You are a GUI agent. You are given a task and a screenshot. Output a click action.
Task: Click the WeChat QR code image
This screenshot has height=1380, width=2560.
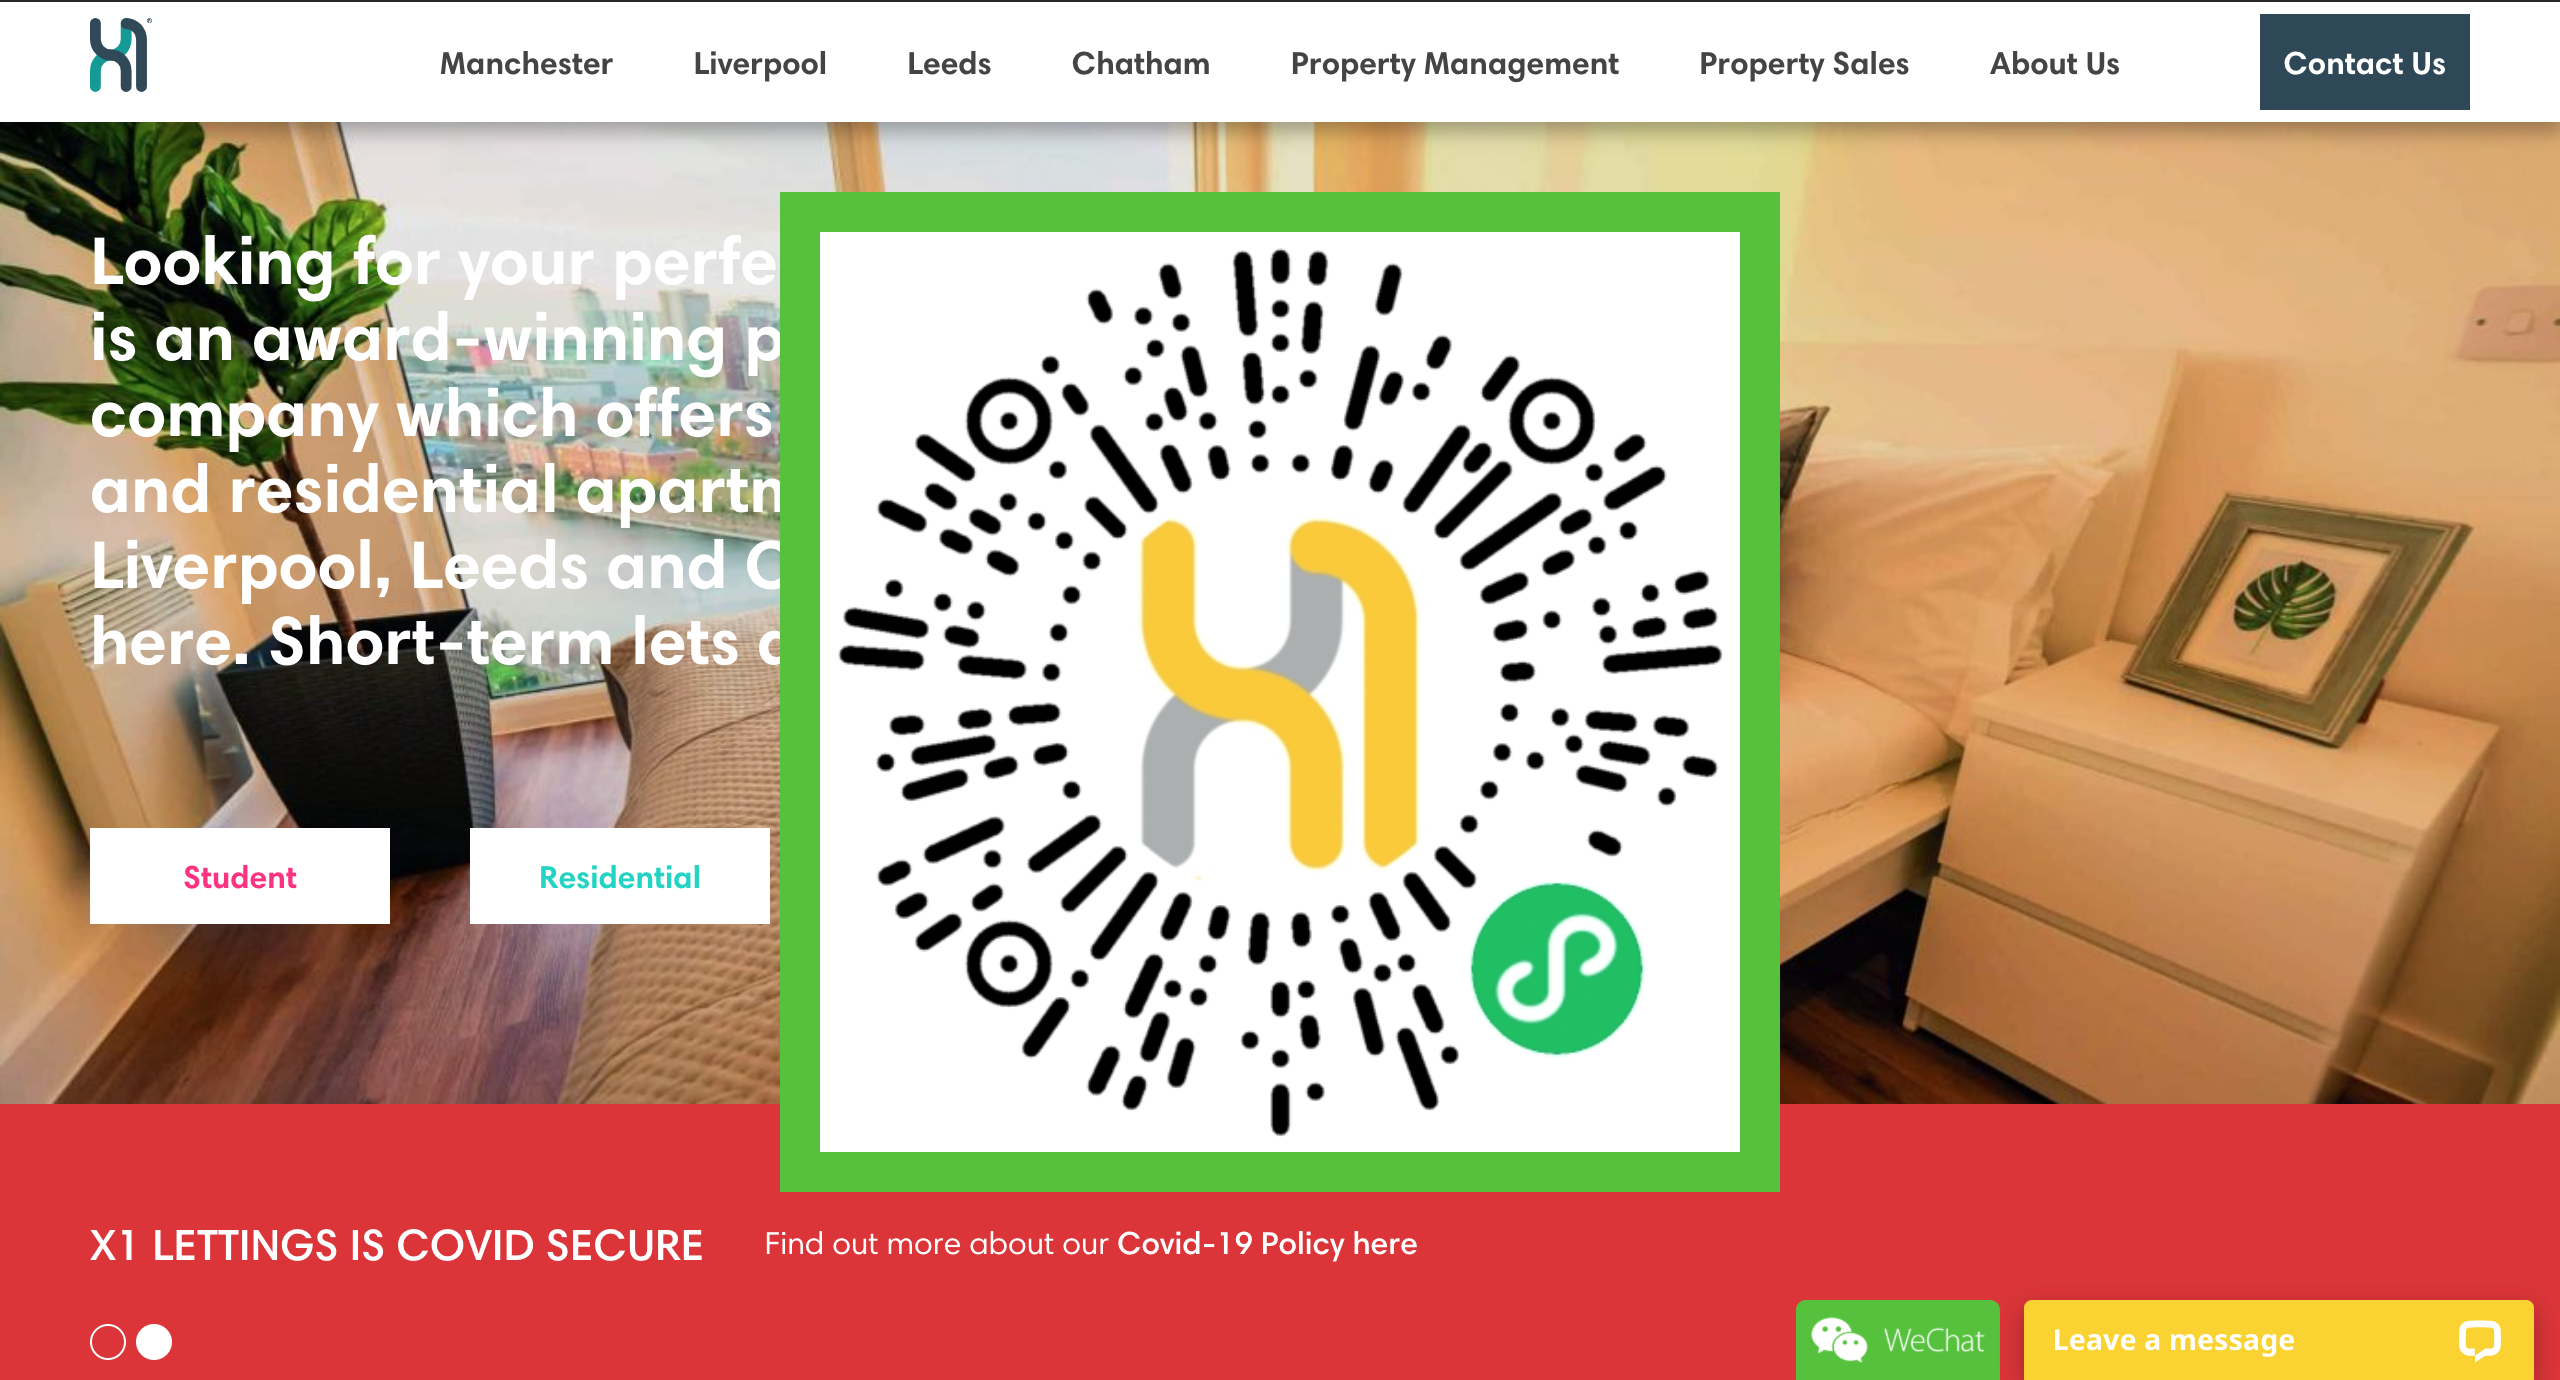coord(1280,692)
